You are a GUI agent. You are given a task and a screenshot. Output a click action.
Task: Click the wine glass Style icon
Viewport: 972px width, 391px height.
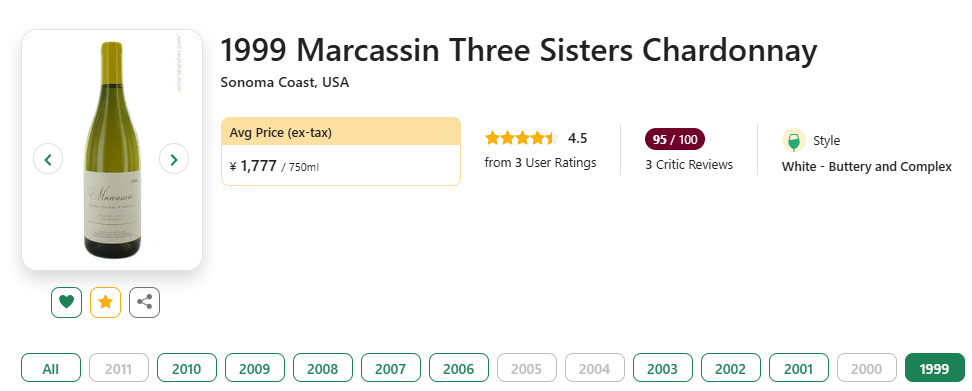click(793, 141)
